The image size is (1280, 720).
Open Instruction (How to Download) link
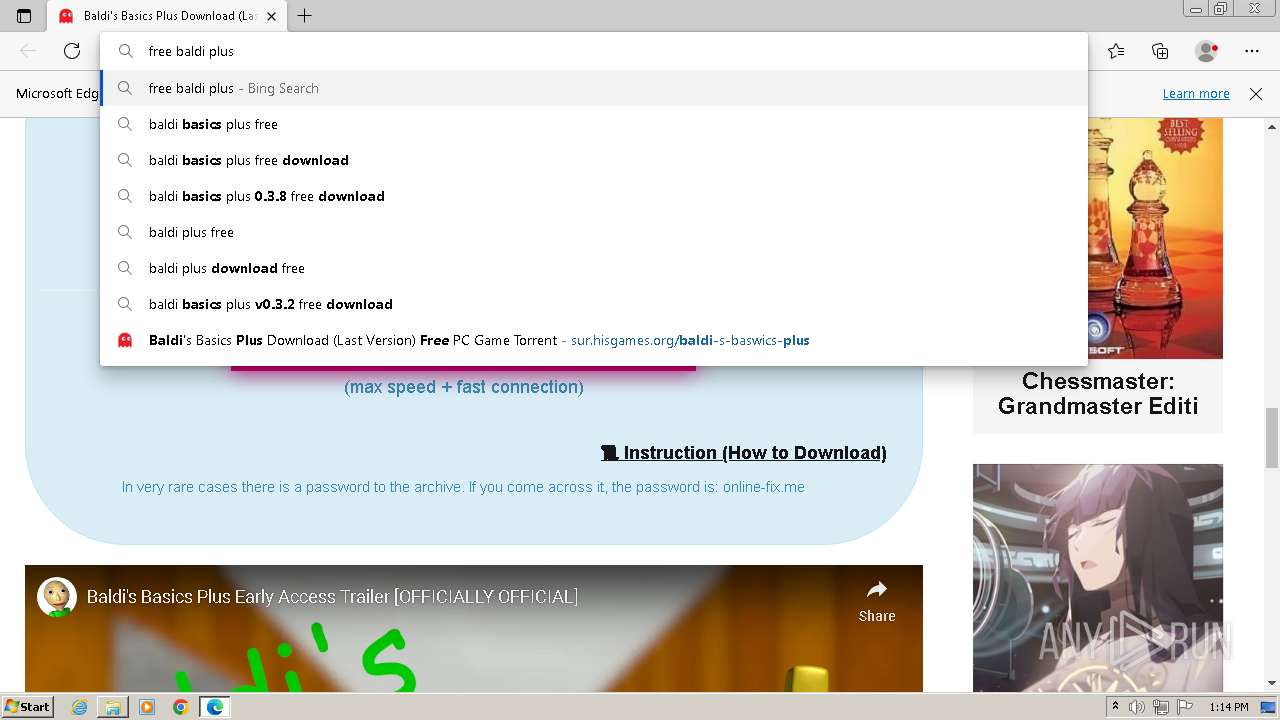(744, 453)
